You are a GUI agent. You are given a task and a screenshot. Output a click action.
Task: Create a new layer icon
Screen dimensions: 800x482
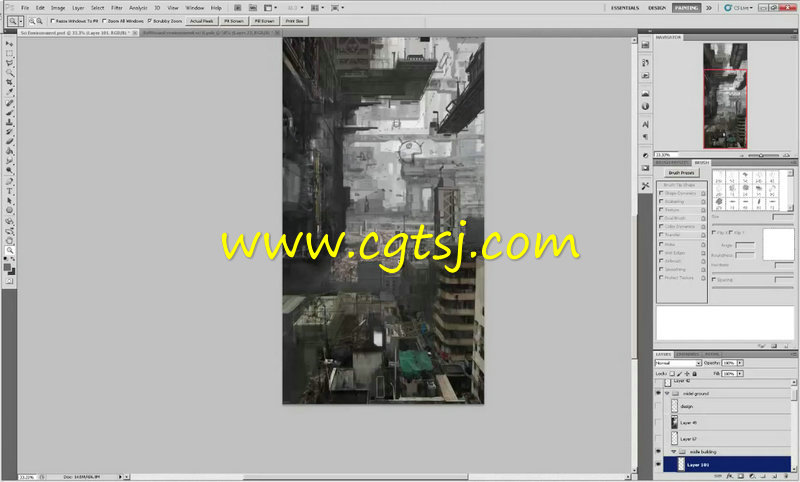point(774,476)
